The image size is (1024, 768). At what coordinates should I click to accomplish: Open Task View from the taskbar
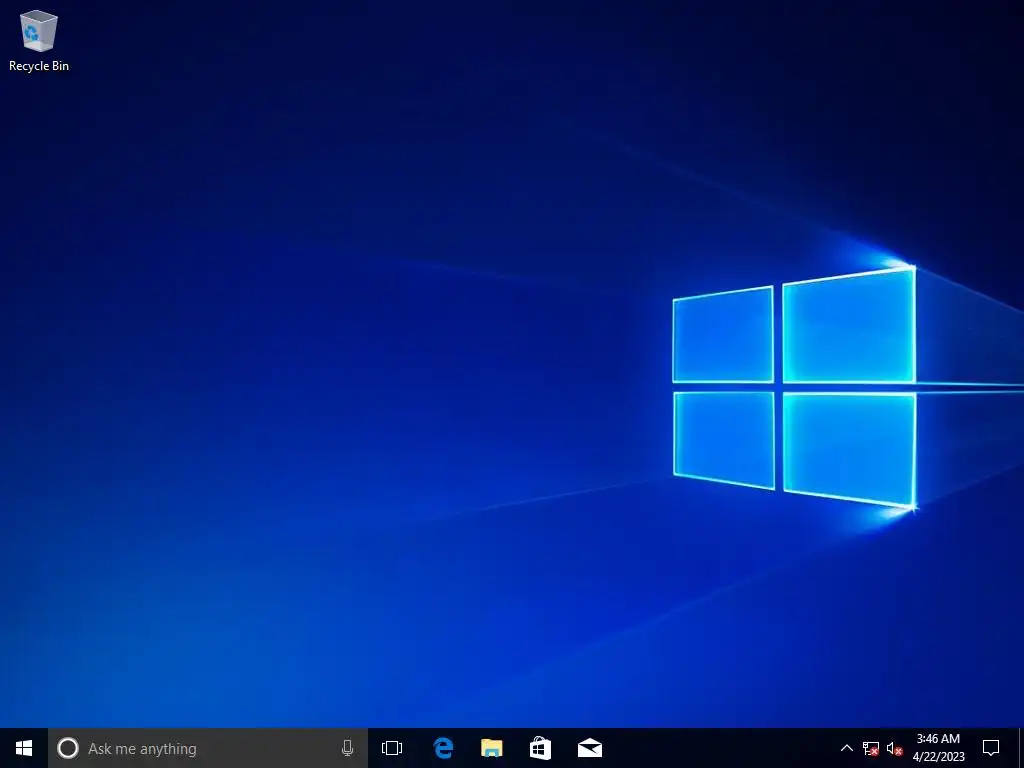392,748
